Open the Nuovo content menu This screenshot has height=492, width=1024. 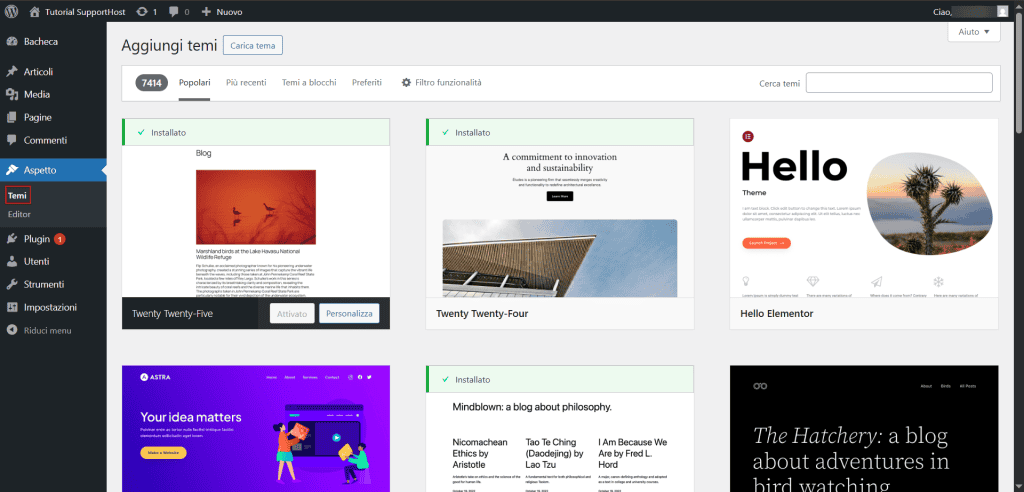coord(222,11)
